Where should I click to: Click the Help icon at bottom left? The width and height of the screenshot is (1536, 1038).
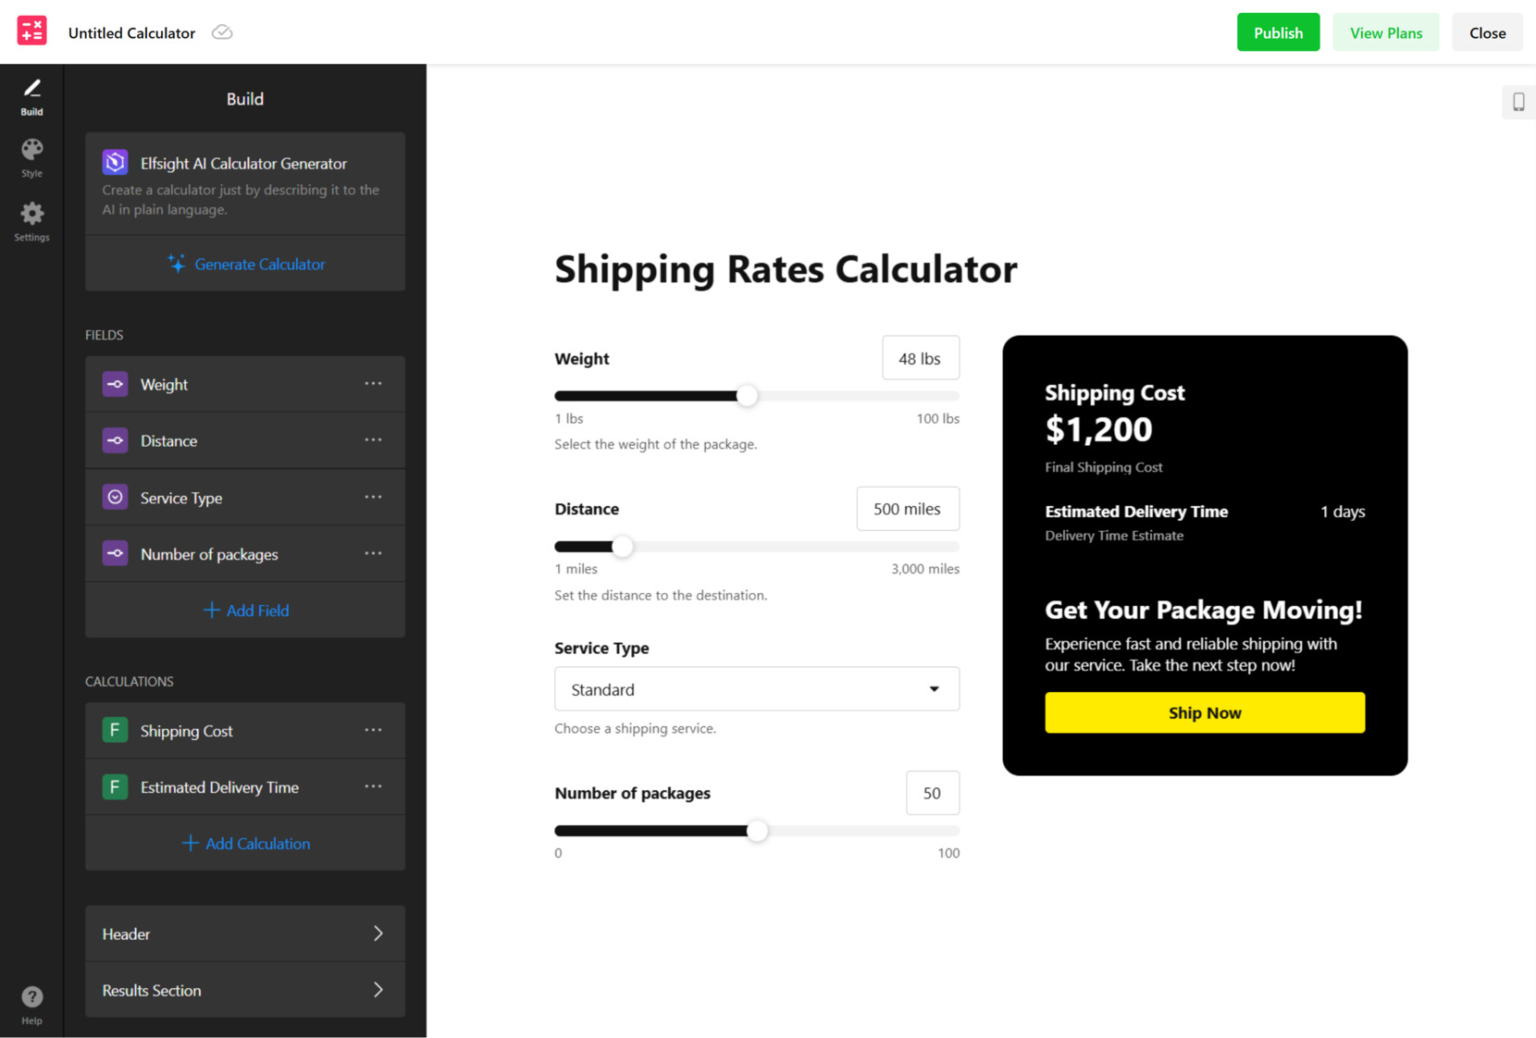coord(31,996)
